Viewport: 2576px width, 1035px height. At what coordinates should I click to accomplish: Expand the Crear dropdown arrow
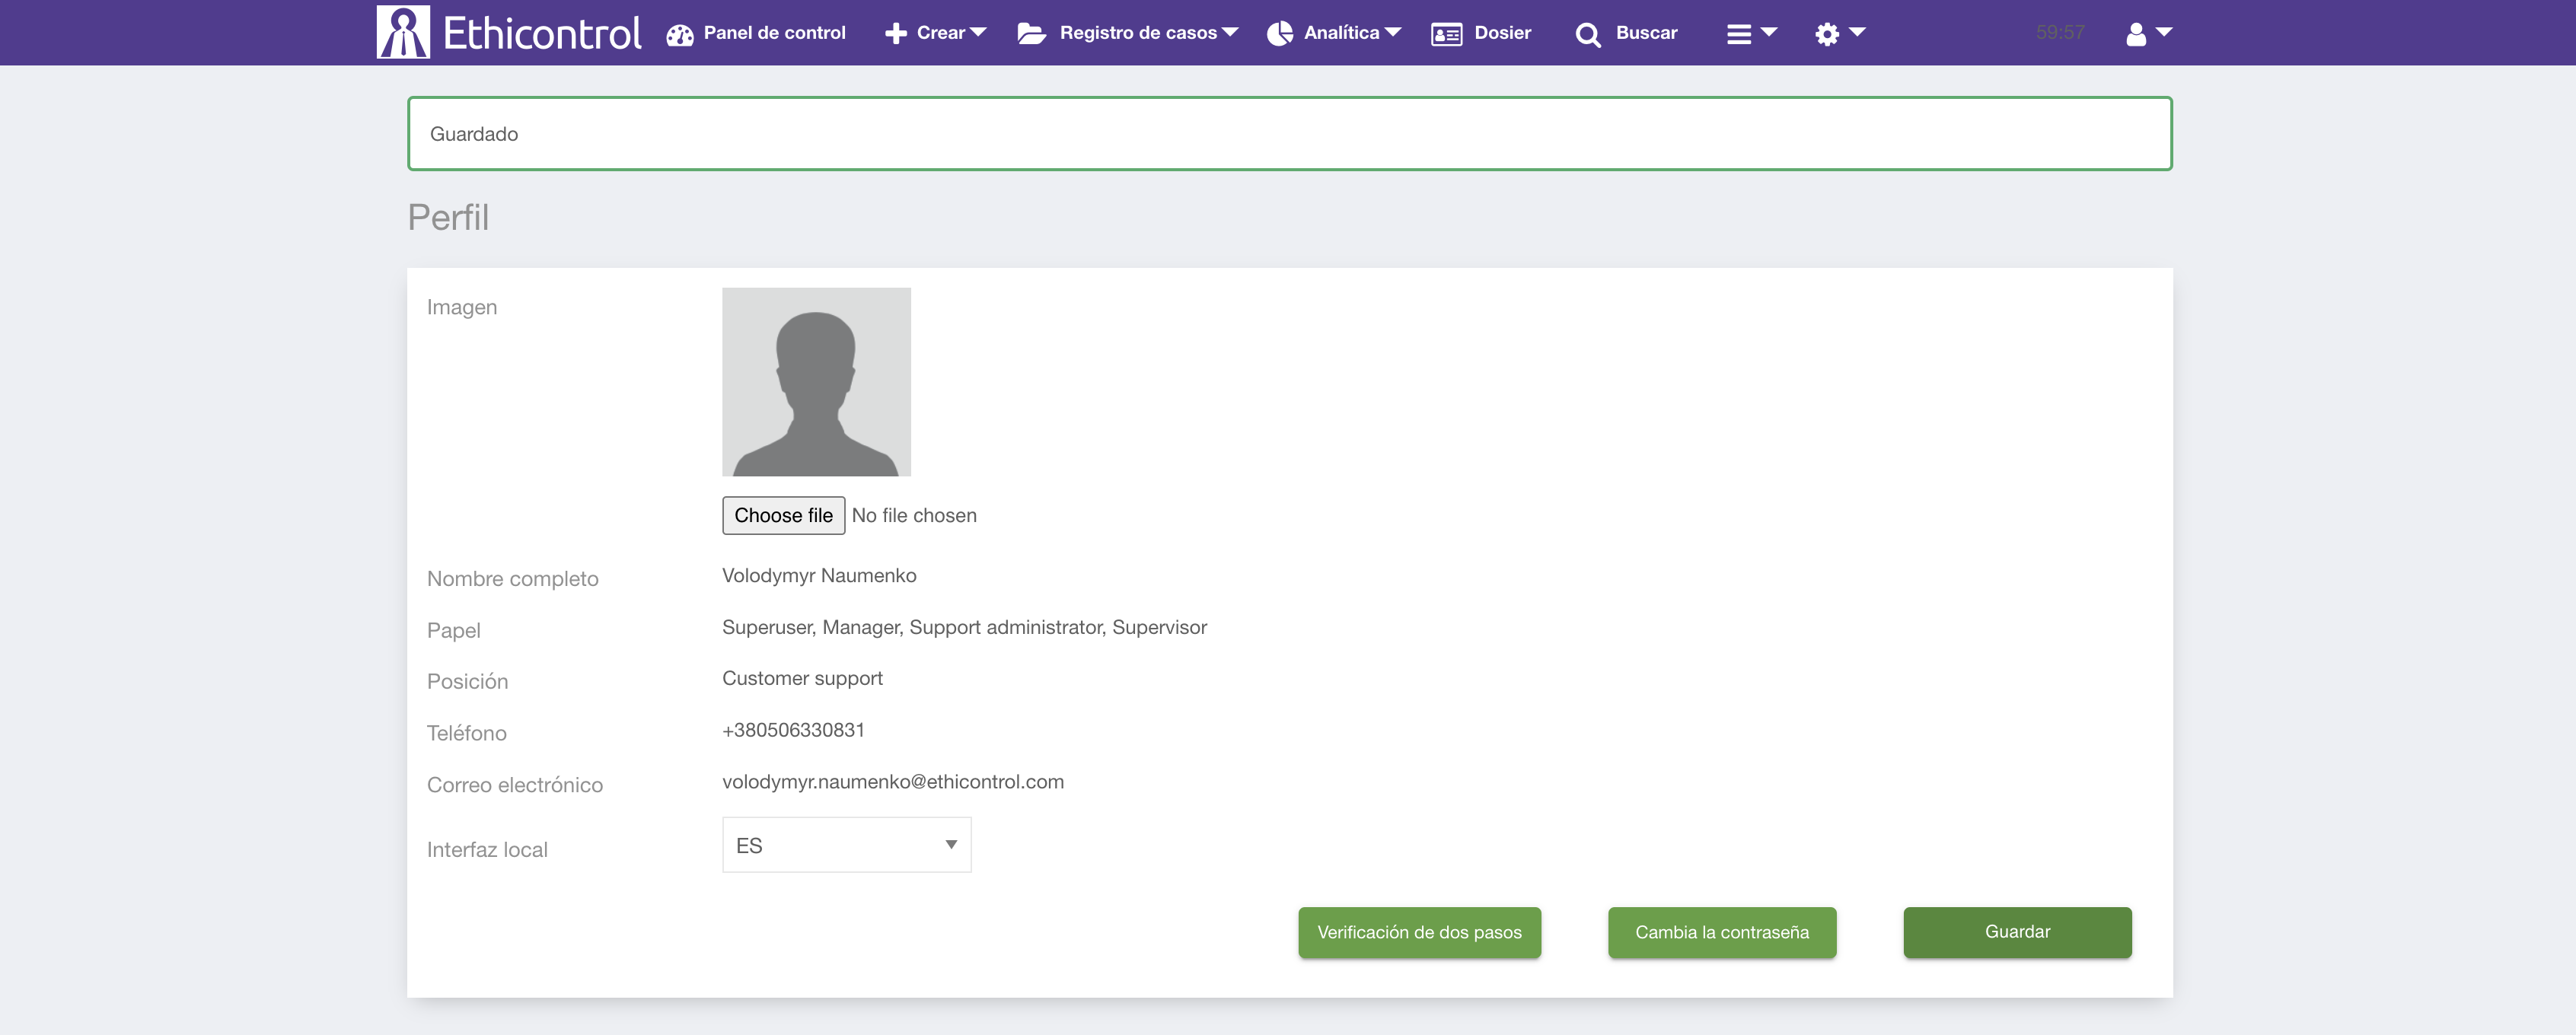point(978,33)
